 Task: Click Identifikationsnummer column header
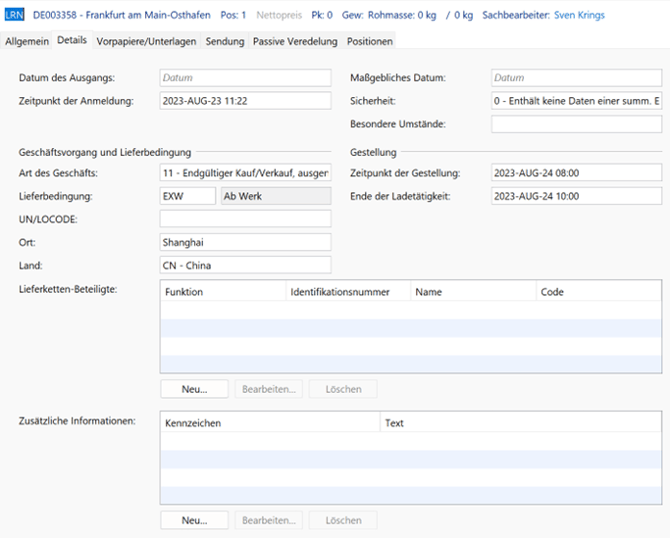[348, 292]
